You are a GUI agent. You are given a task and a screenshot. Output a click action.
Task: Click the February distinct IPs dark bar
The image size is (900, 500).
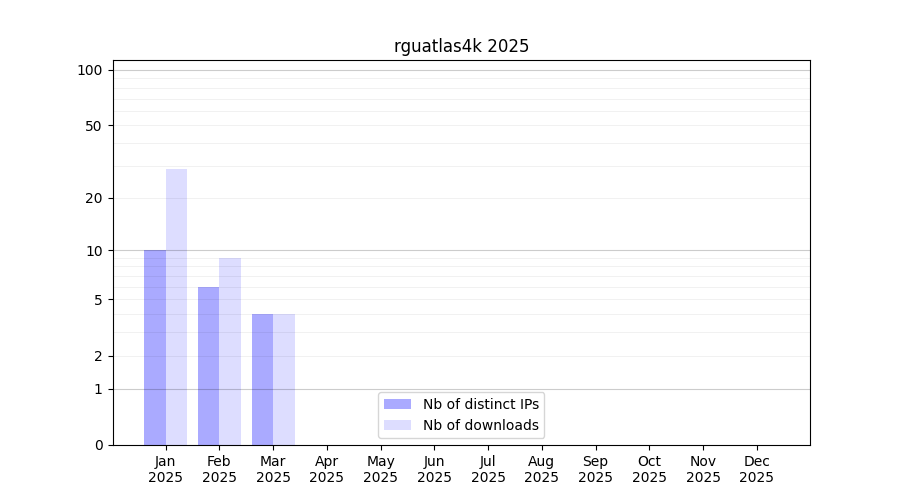point(208,366)
